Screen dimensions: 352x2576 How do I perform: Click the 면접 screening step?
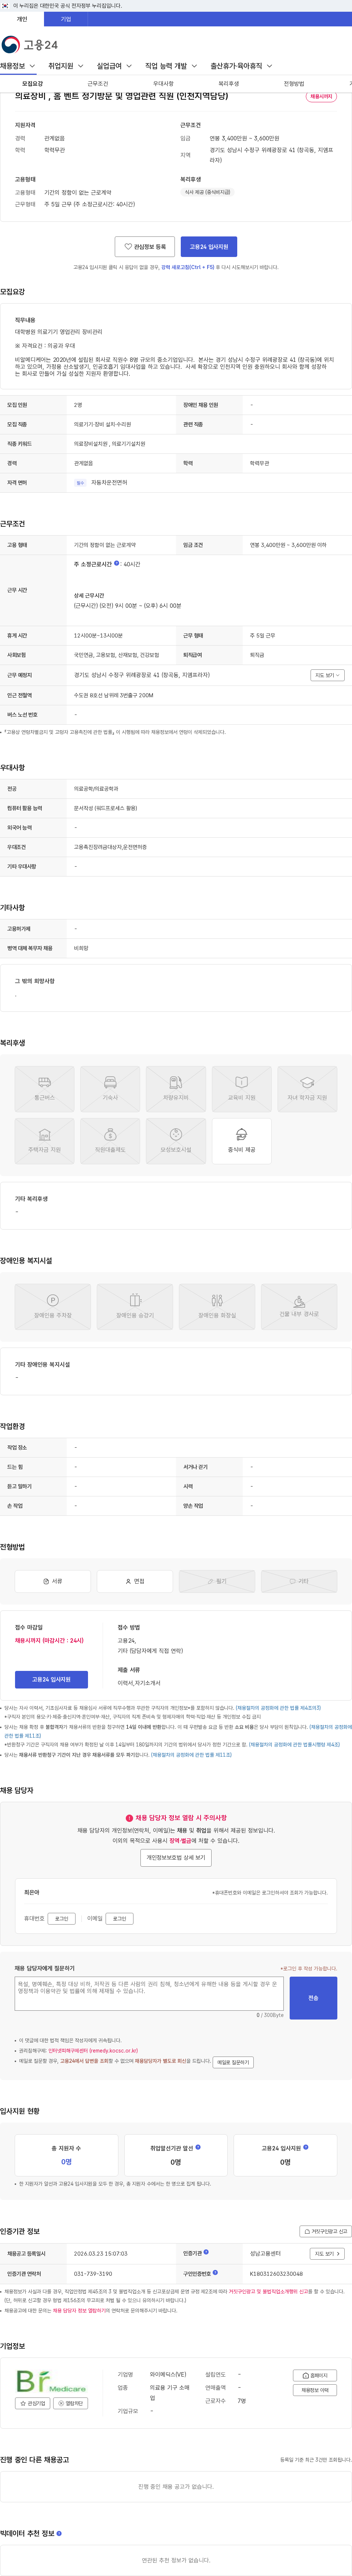135,1581
